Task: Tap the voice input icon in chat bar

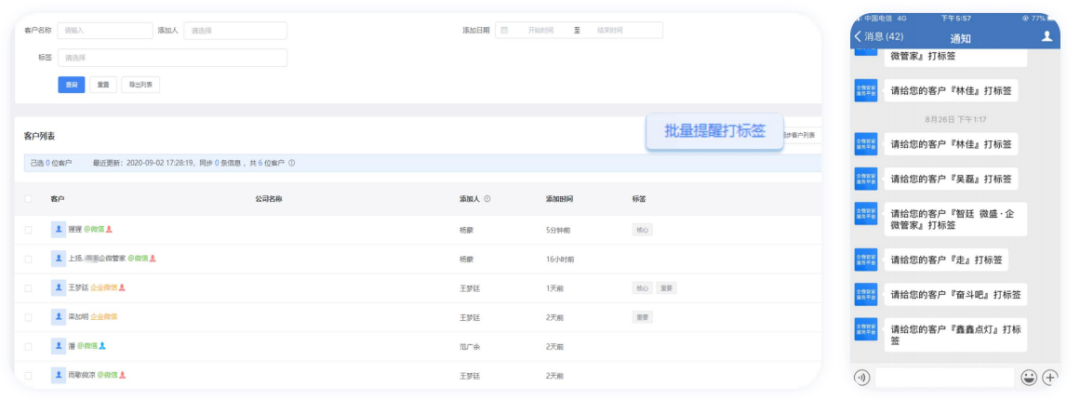Action: (861, 377)
